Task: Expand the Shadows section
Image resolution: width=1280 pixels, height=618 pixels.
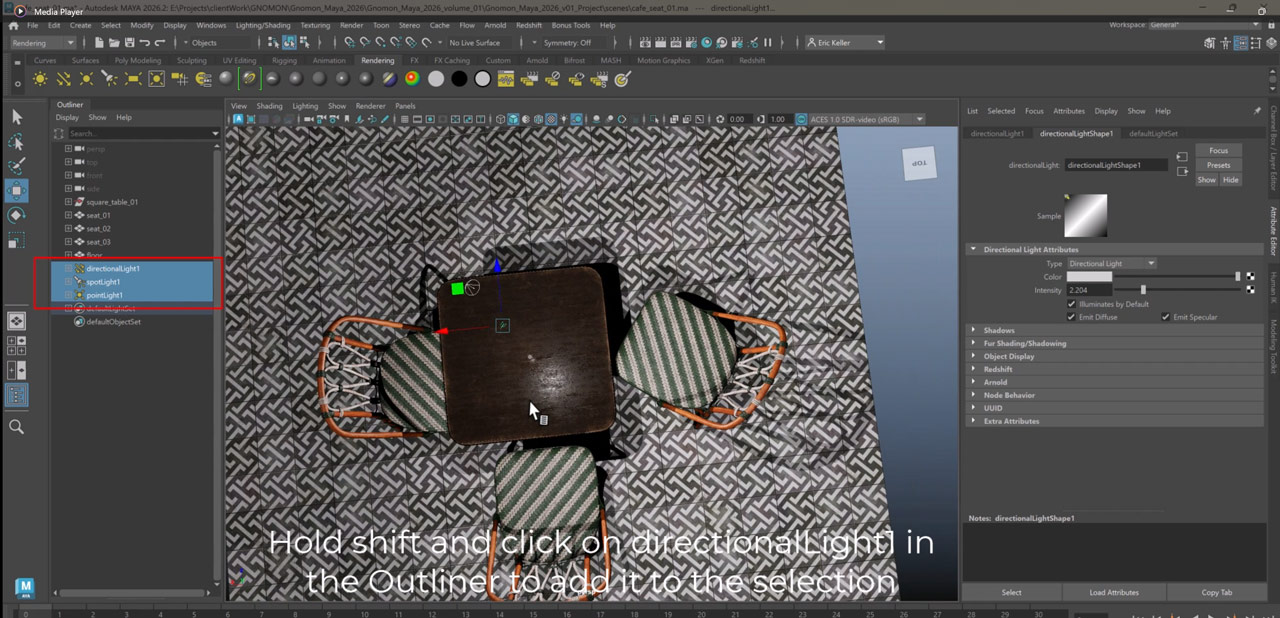Action: 998,330
